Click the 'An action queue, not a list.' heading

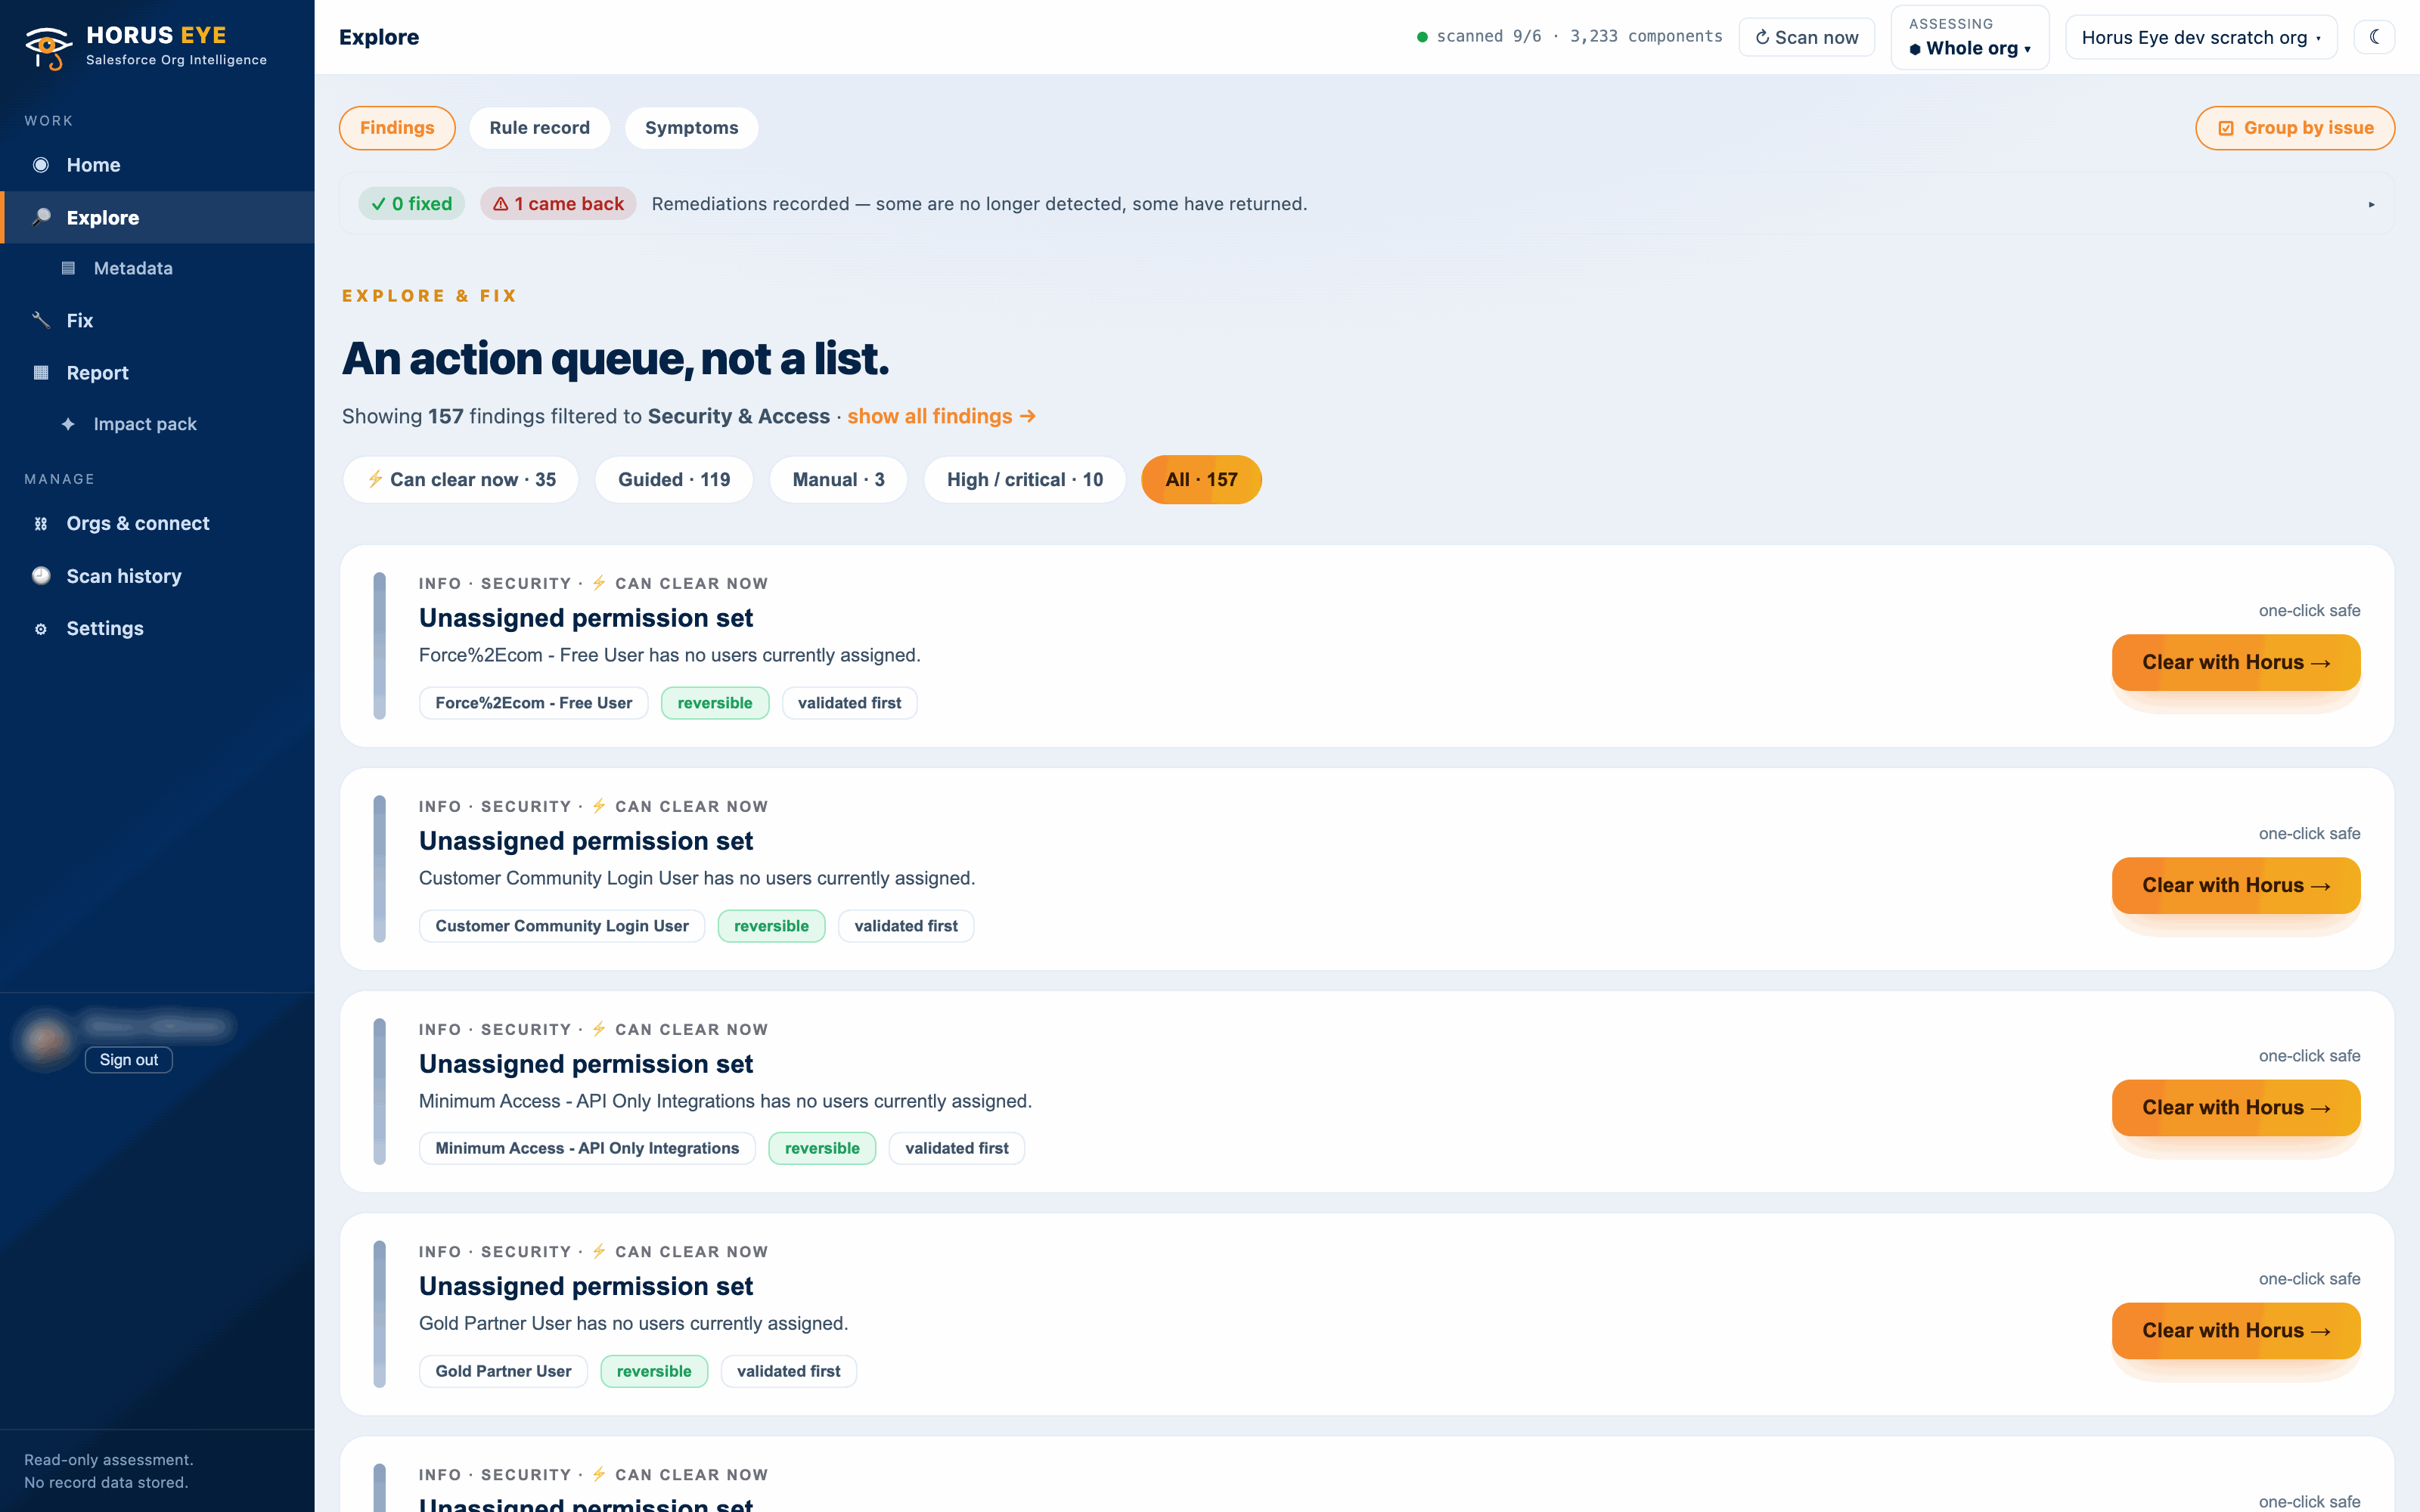pos(615,358)
